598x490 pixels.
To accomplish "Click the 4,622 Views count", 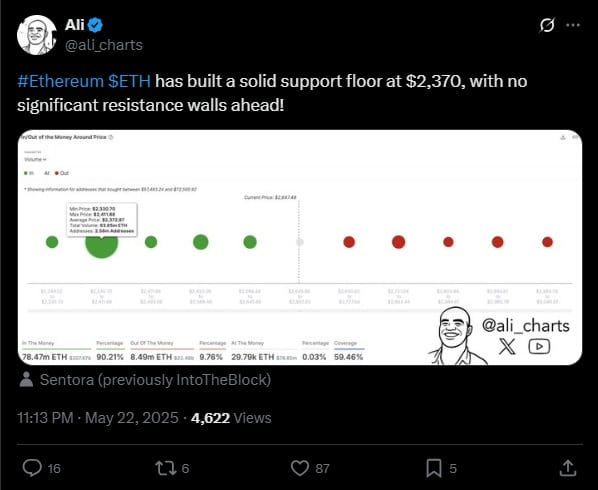I will pyautogui.click(x=231, y=418).
